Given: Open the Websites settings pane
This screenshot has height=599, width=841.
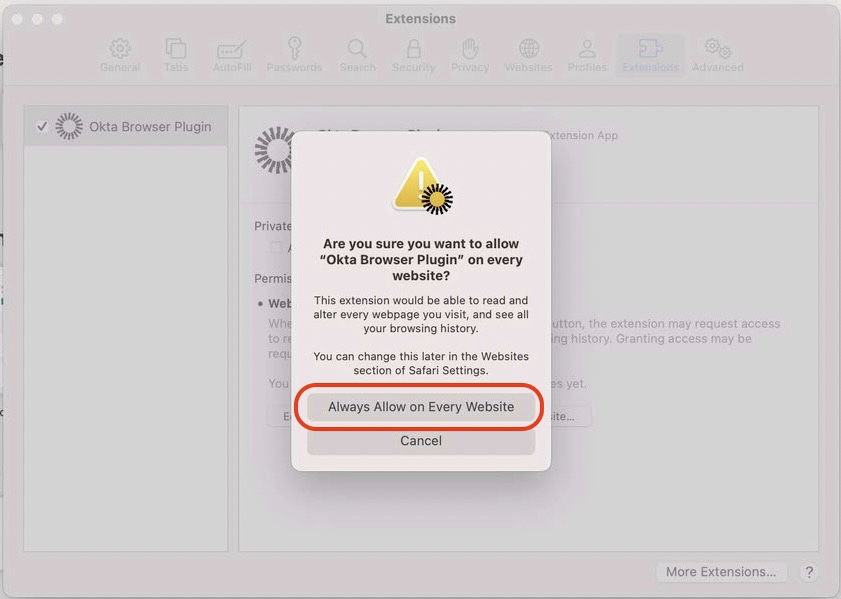Looking at the screenshot, I should 528,55.
